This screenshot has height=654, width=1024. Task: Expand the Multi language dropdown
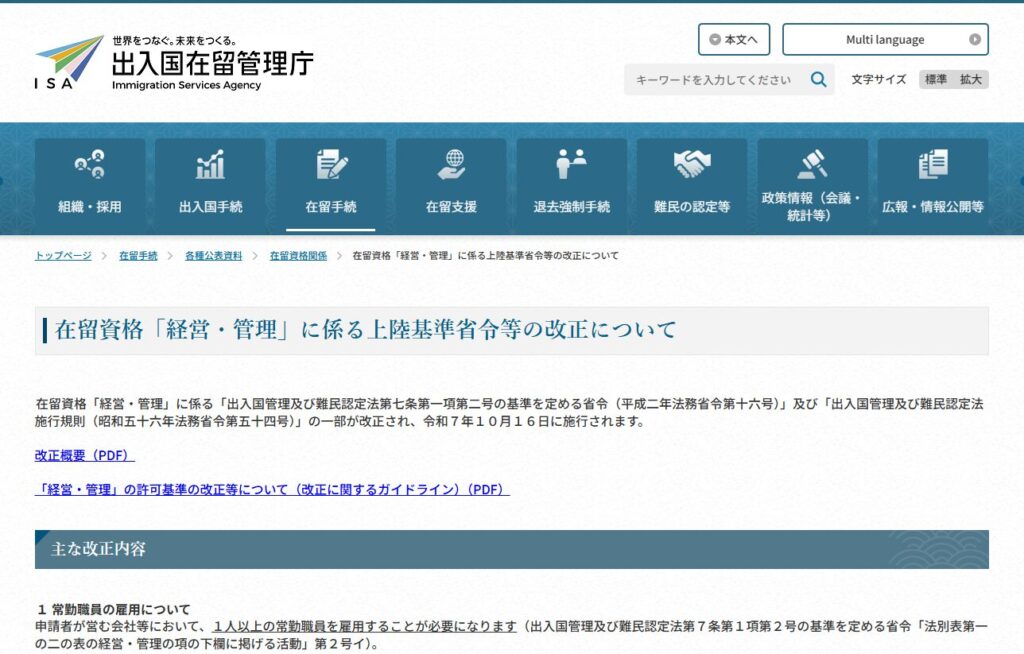(885, 40)
